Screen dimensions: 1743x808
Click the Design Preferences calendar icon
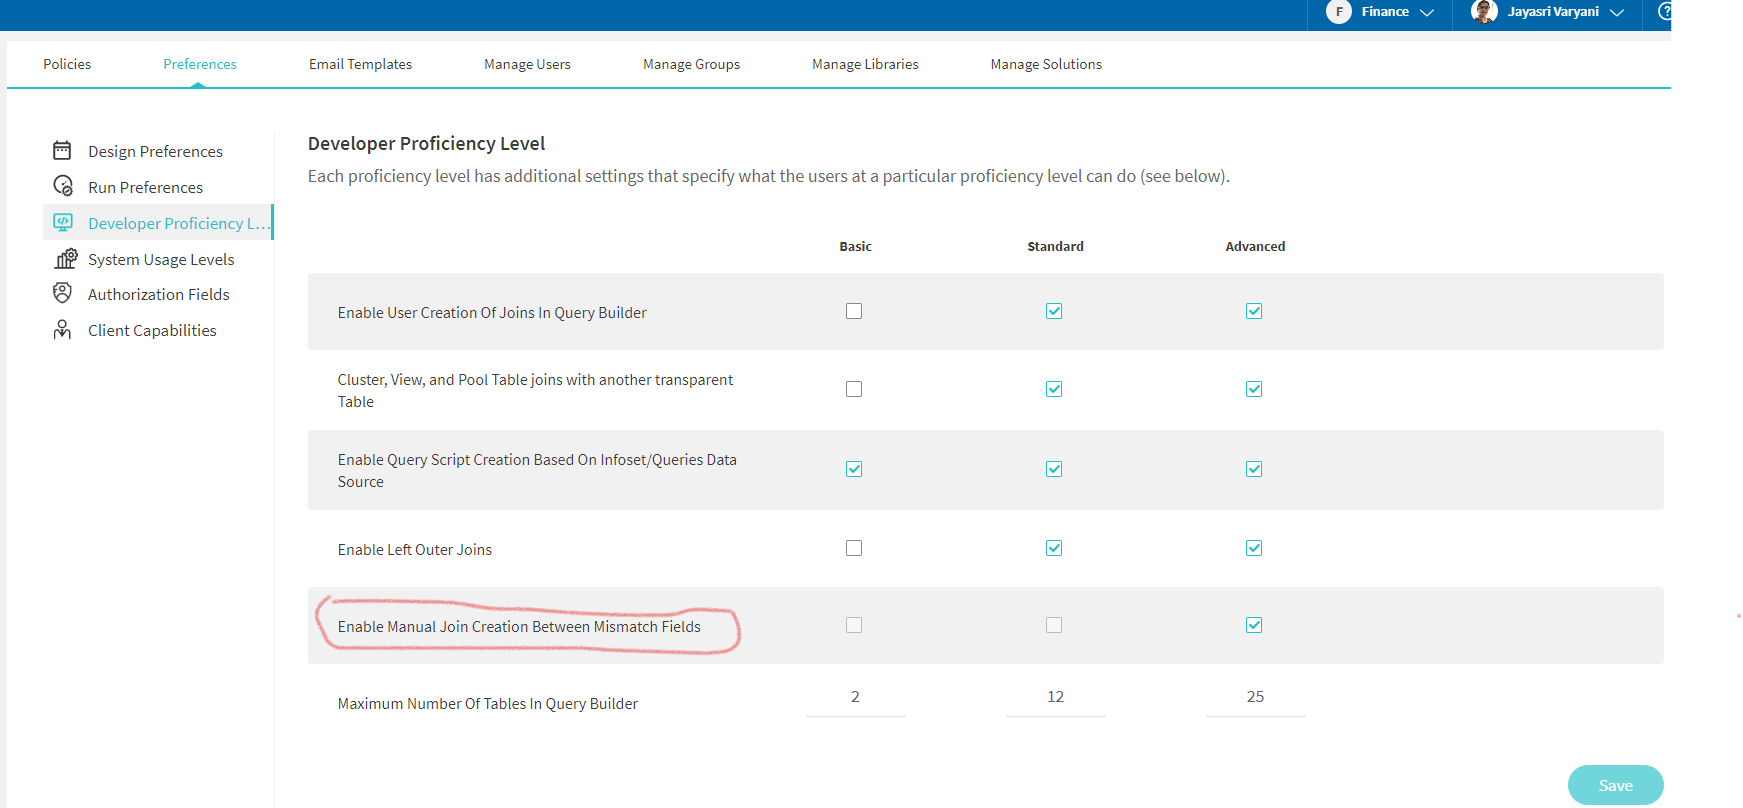coord(62,151)
